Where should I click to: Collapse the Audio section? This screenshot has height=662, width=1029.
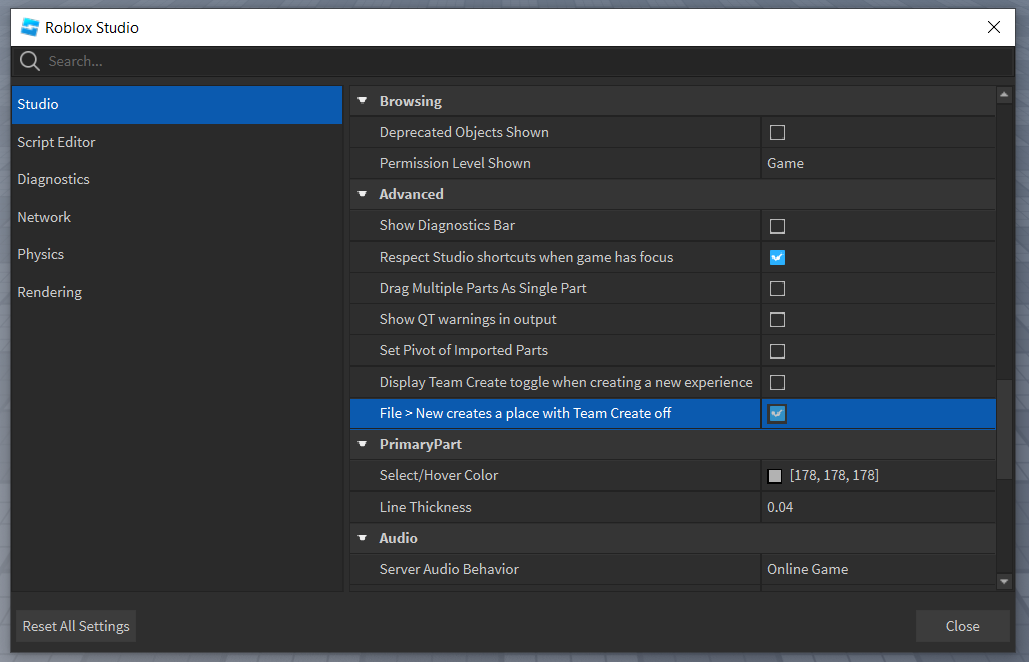click(362, 538)
